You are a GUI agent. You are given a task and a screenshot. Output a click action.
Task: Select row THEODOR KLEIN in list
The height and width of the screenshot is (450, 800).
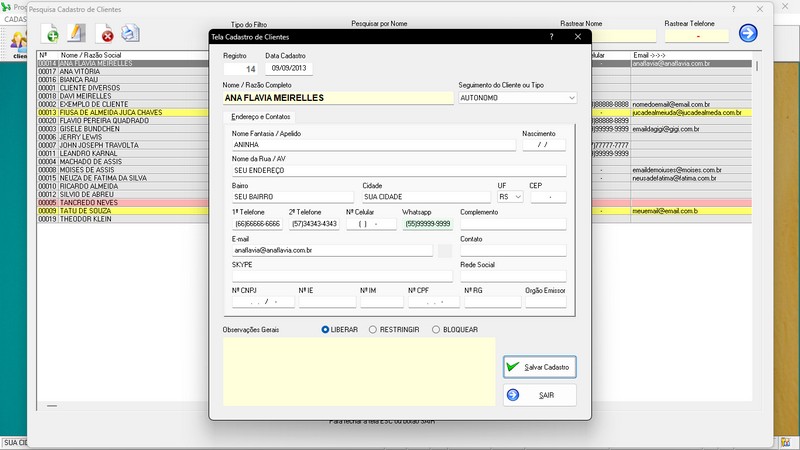pyautogui.click(x=122, y=219)
